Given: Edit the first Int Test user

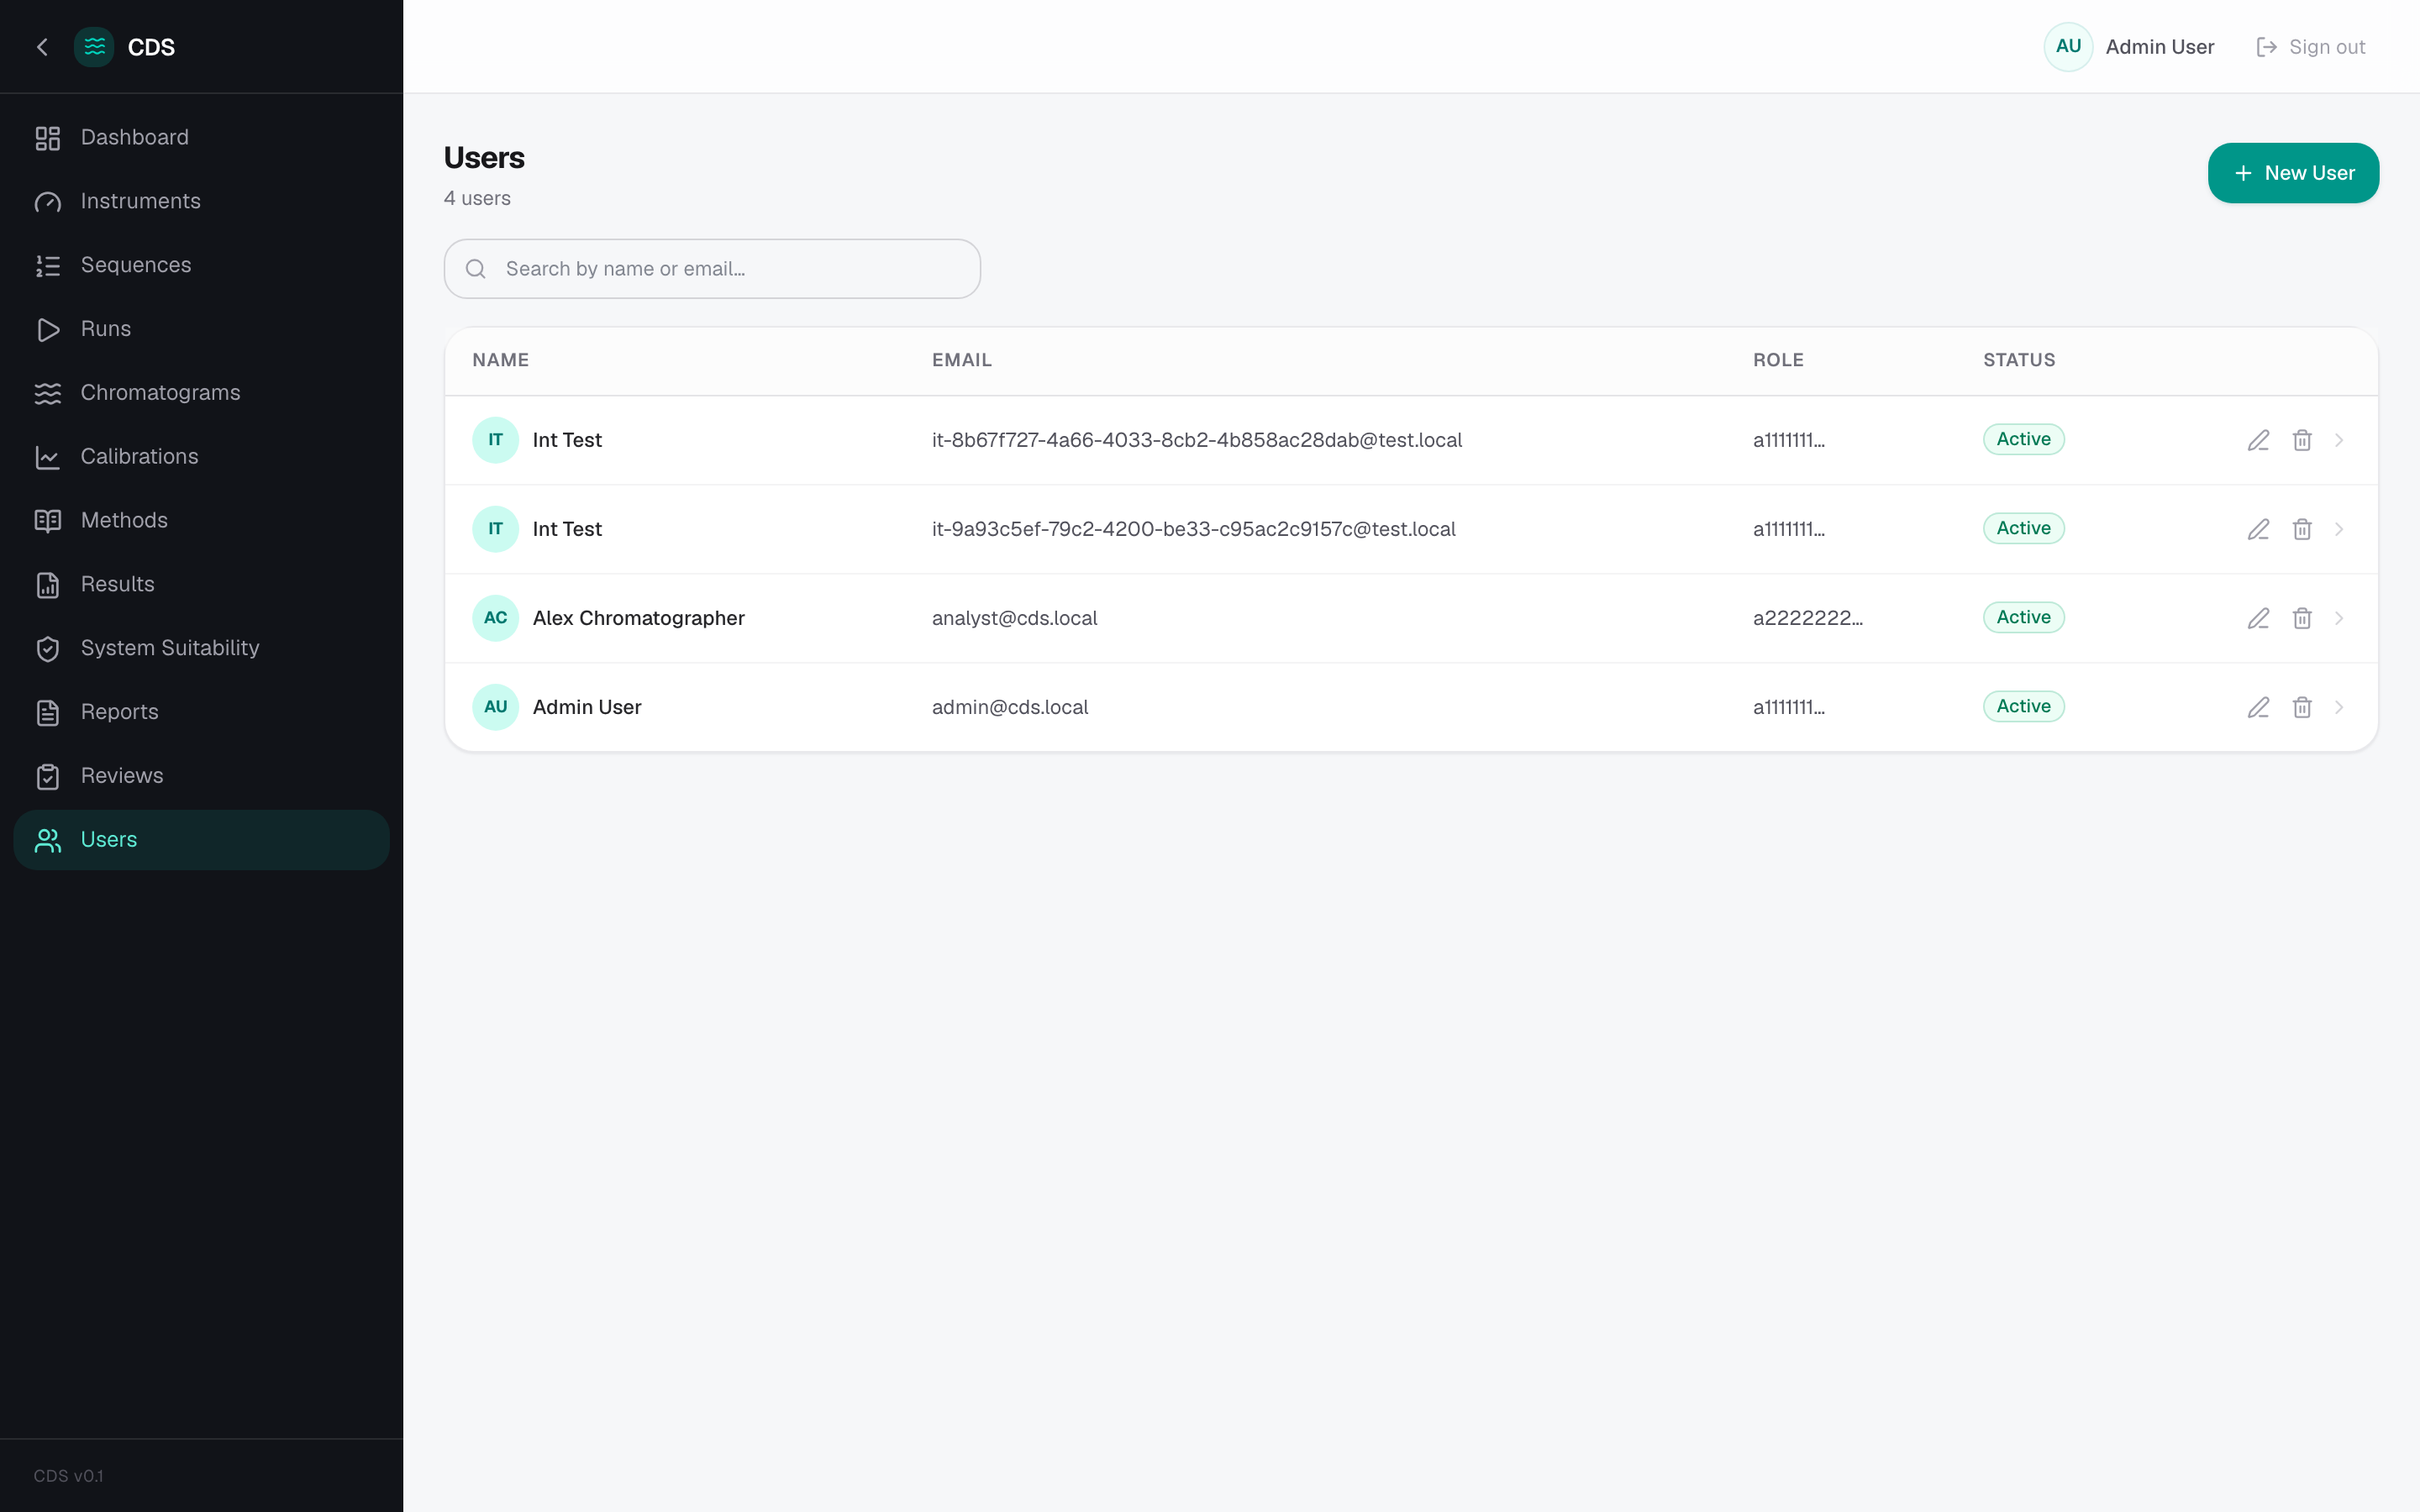Looking at the screenshot, I should pyautogui.click(x=2258, y=440).
